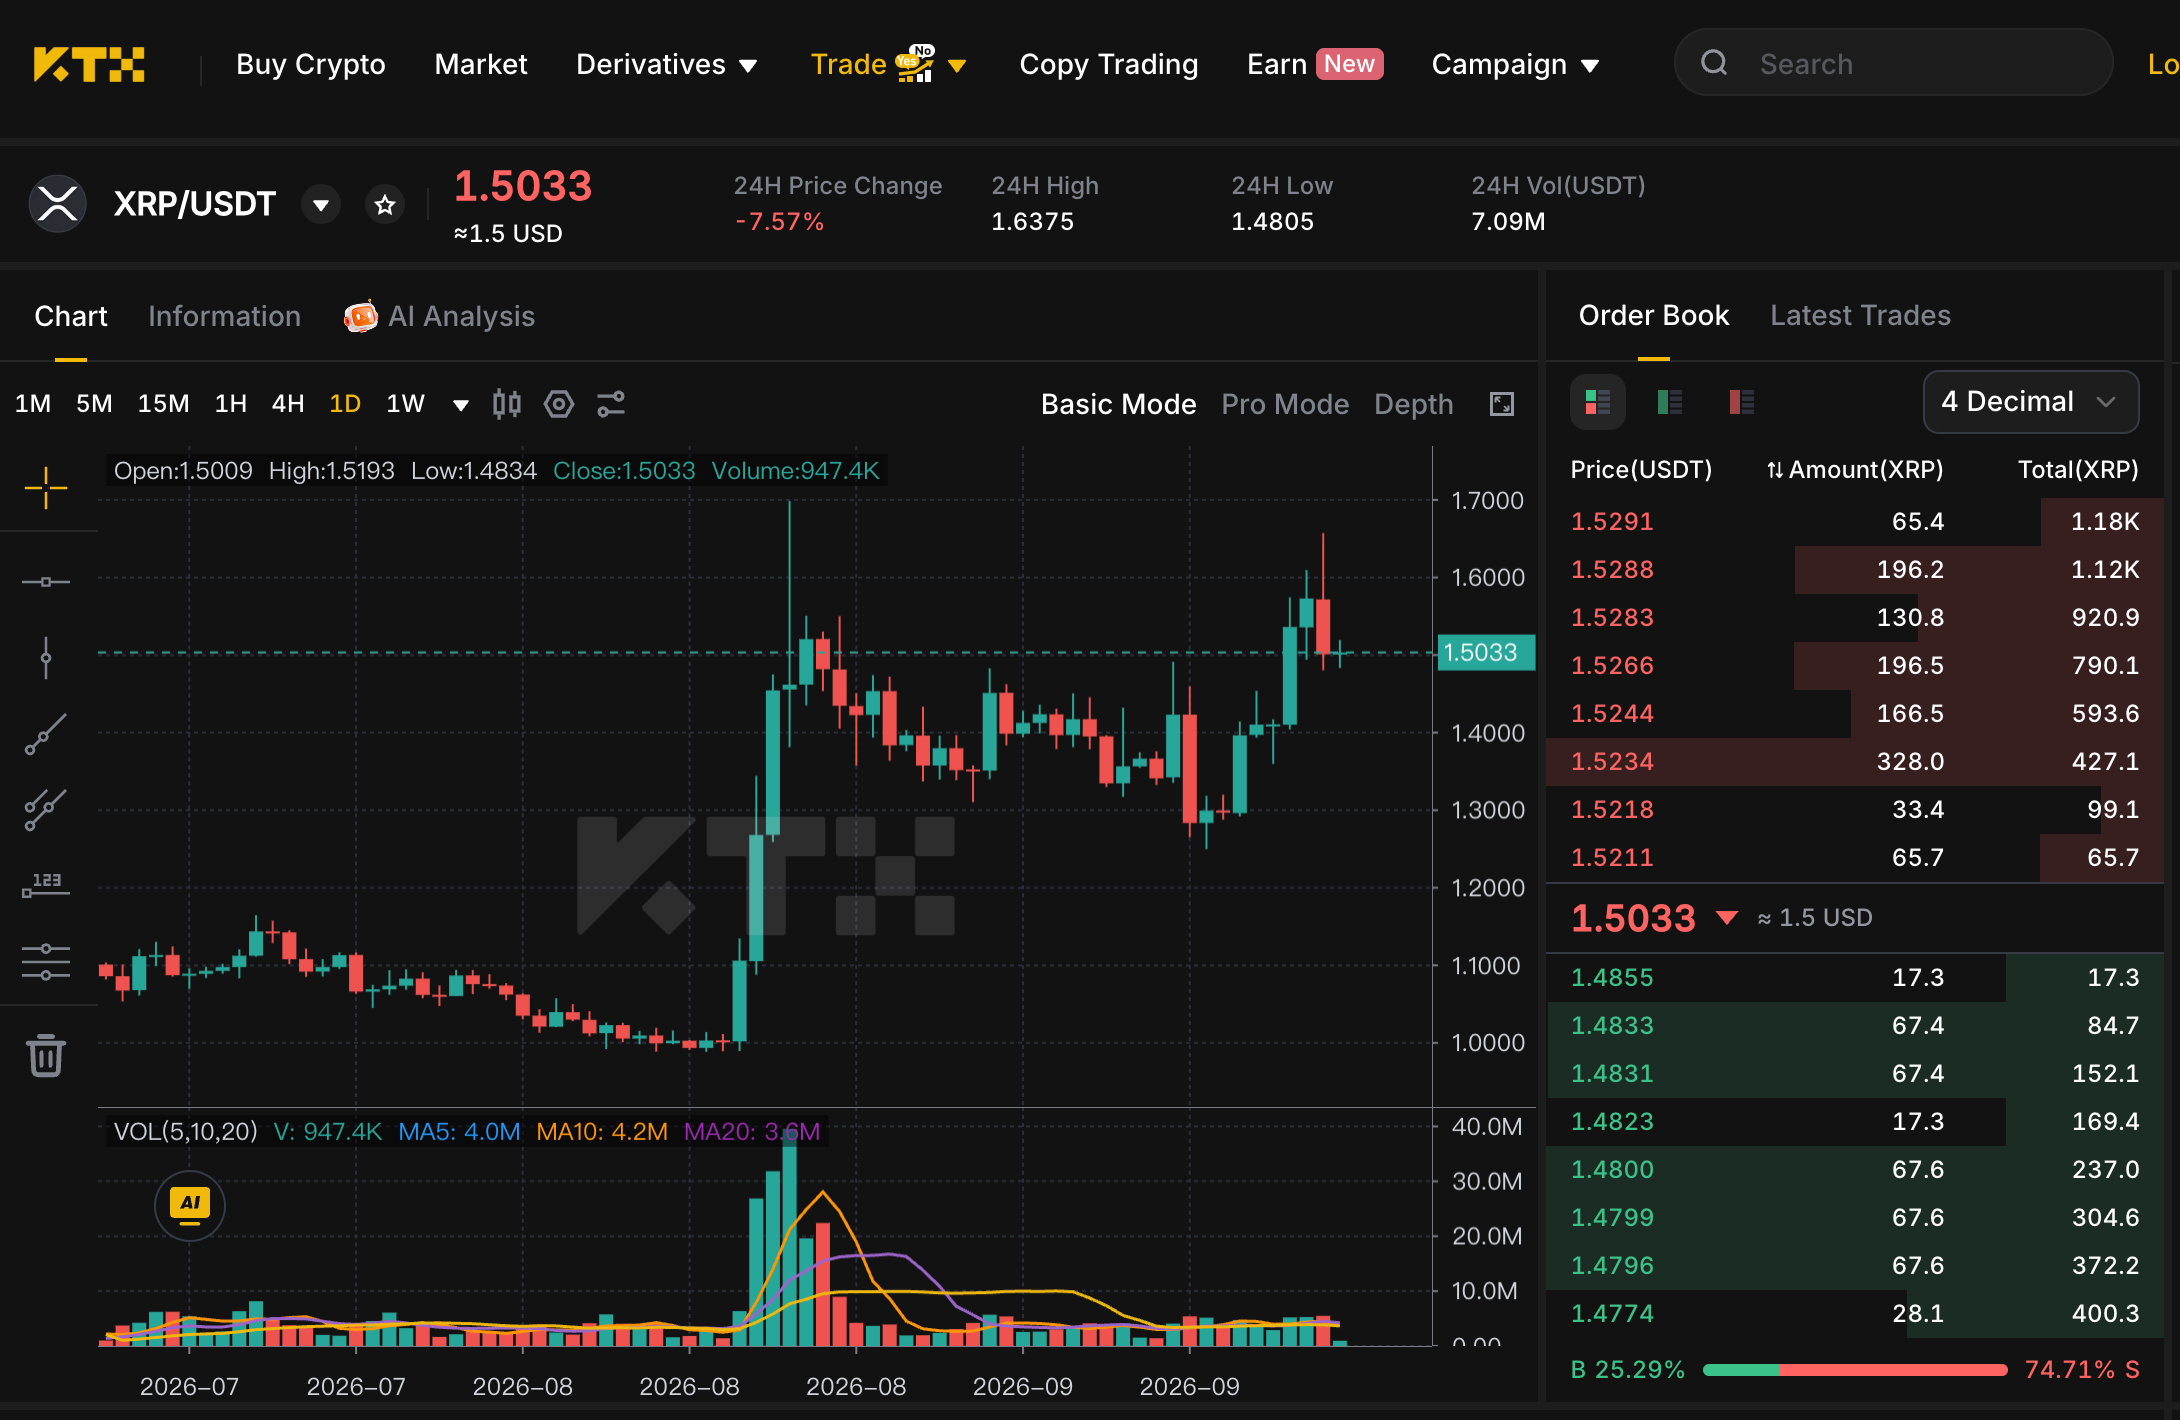The width and height of the screenshot is (2180, 1420).
Task: Show combined buy and sell order book
Action: pyautogui.click(x=1598, y=403)
